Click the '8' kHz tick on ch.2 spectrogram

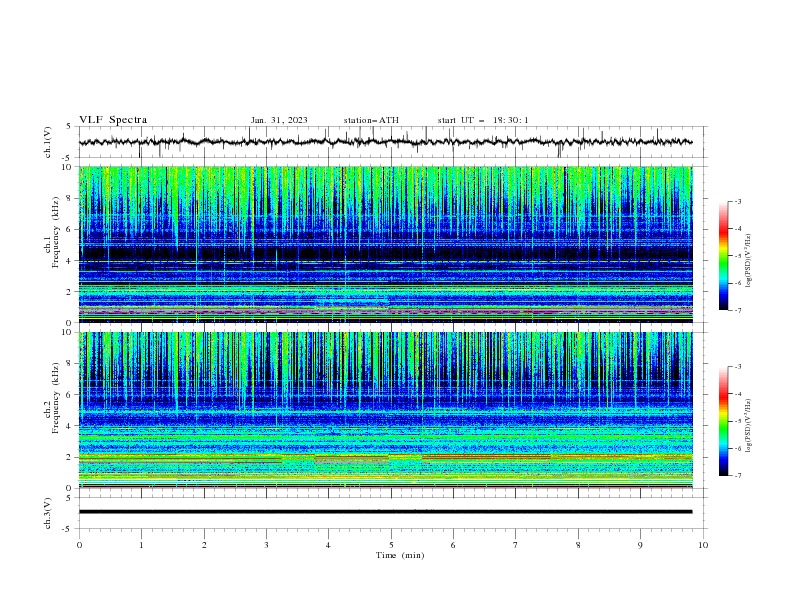[70, 364]
